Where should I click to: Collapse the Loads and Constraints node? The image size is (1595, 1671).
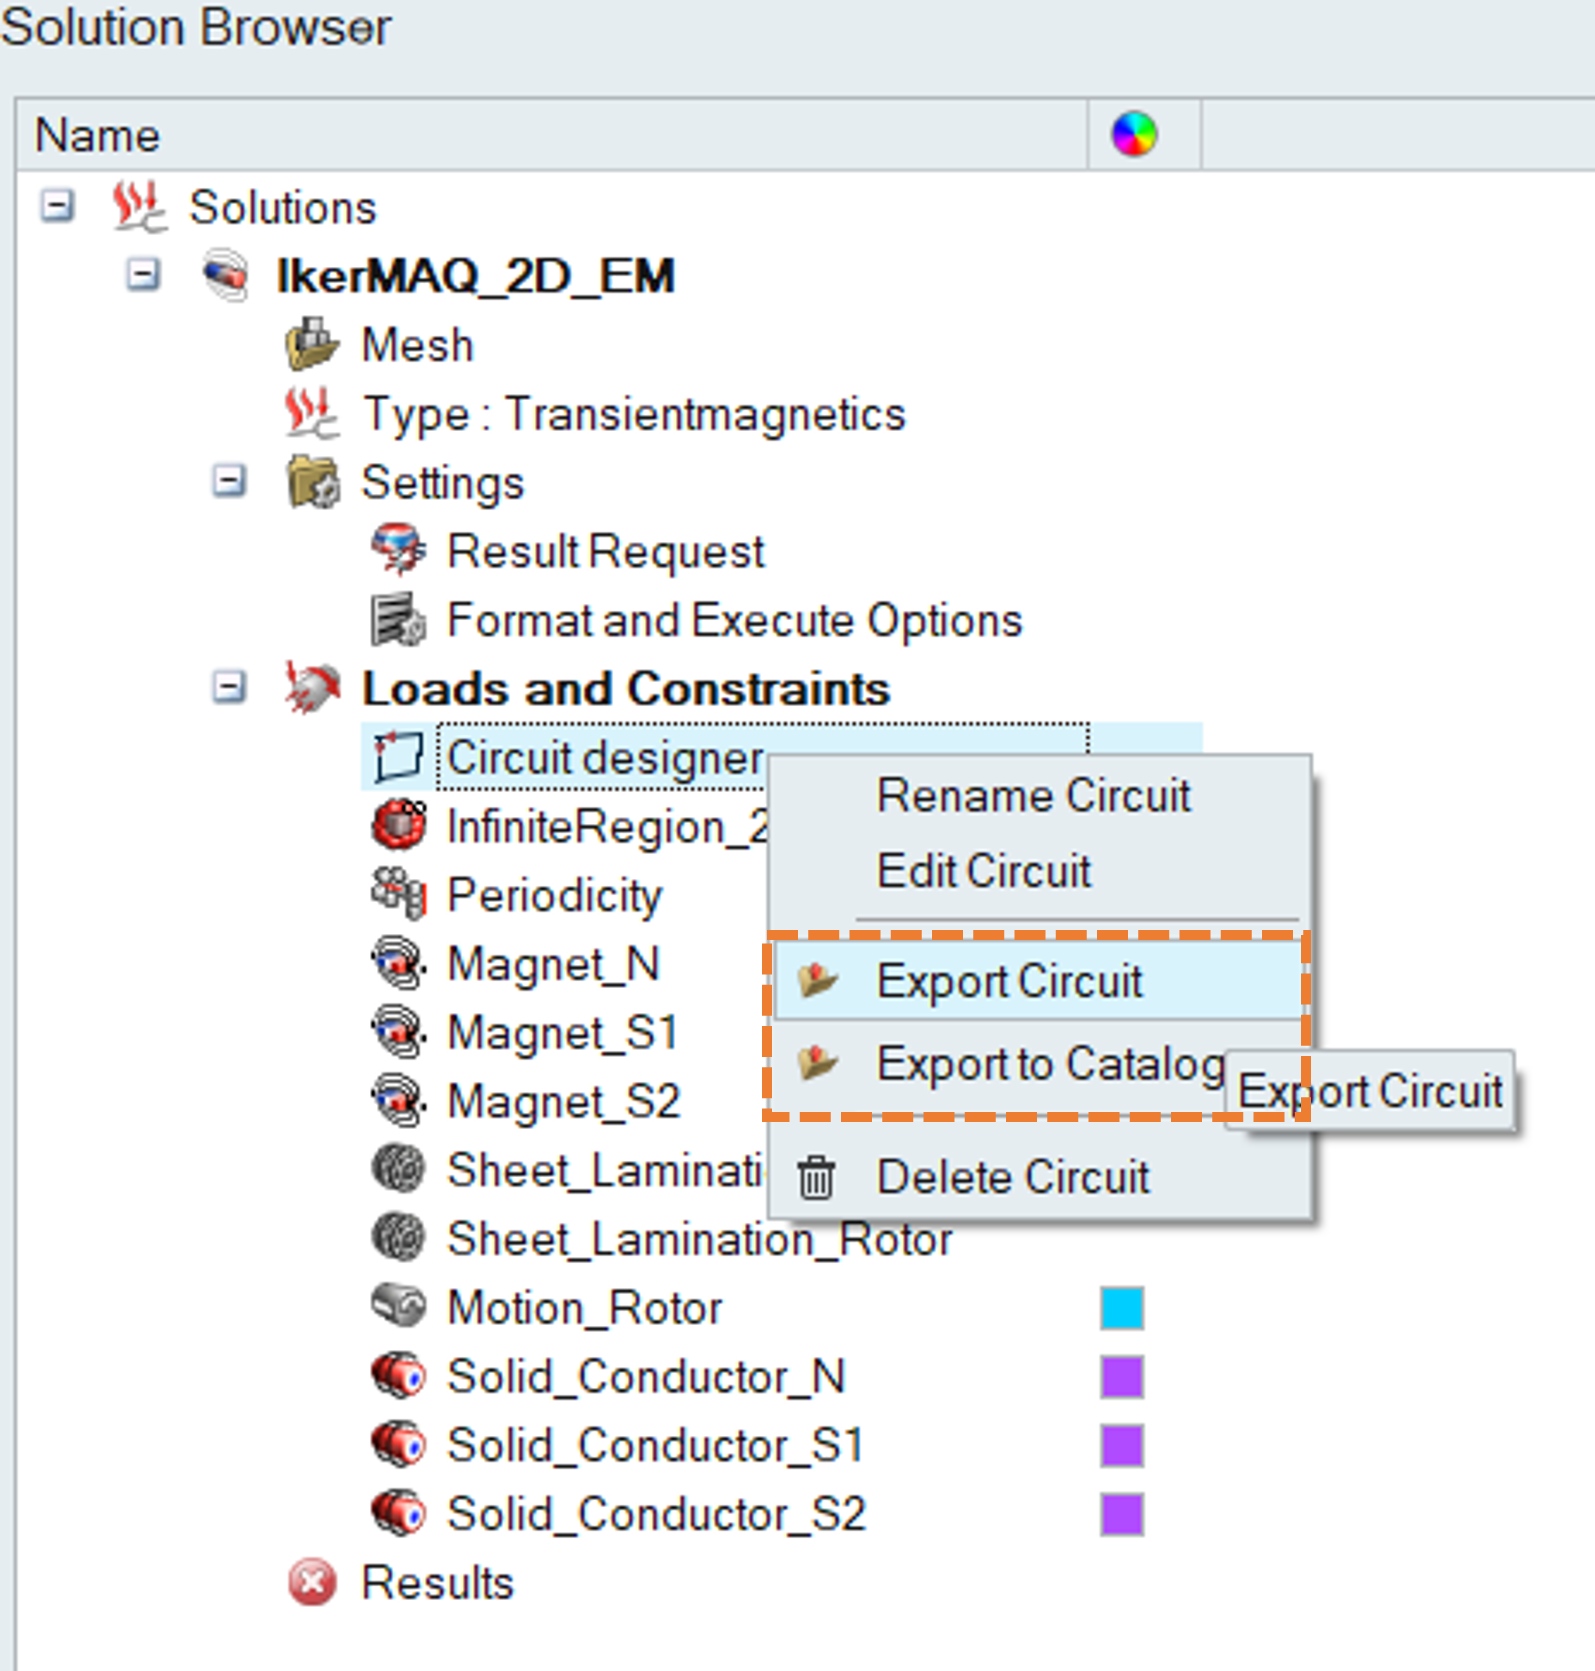point(229,688)
